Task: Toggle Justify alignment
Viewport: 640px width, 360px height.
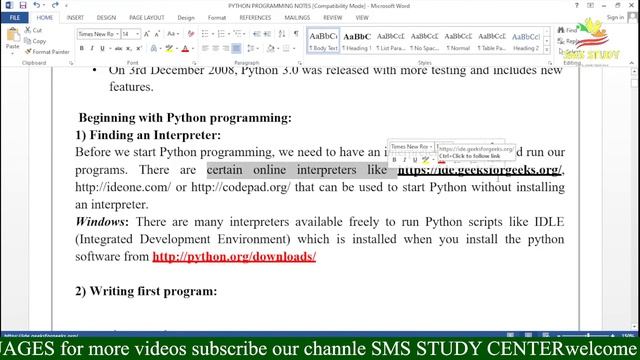Action: pos(236,49)
